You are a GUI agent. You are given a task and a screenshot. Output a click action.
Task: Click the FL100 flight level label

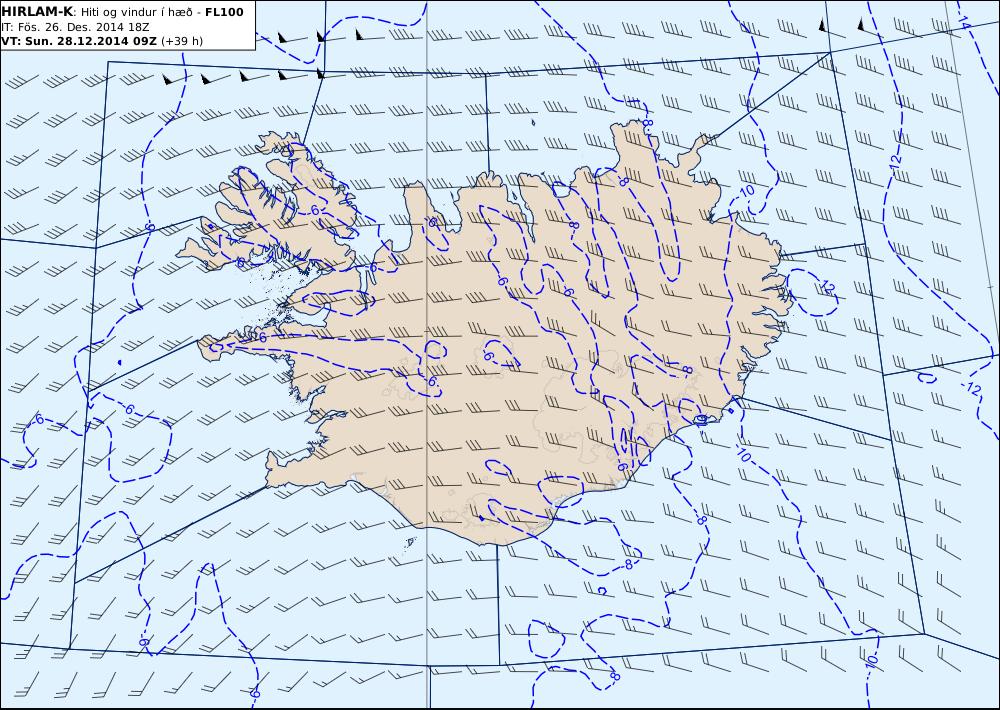224,12
